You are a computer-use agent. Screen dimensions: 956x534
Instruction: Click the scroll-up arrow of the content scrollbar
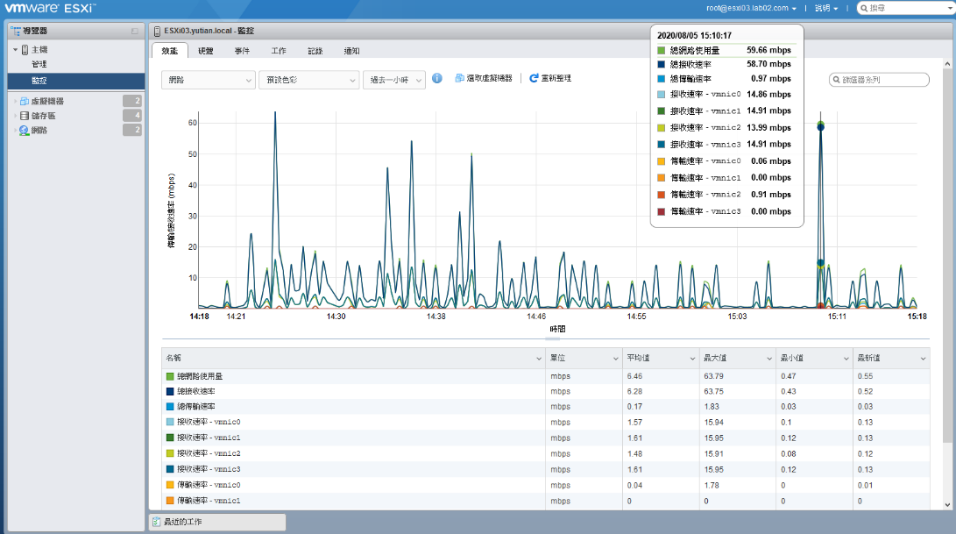click(x=947, y=64)
